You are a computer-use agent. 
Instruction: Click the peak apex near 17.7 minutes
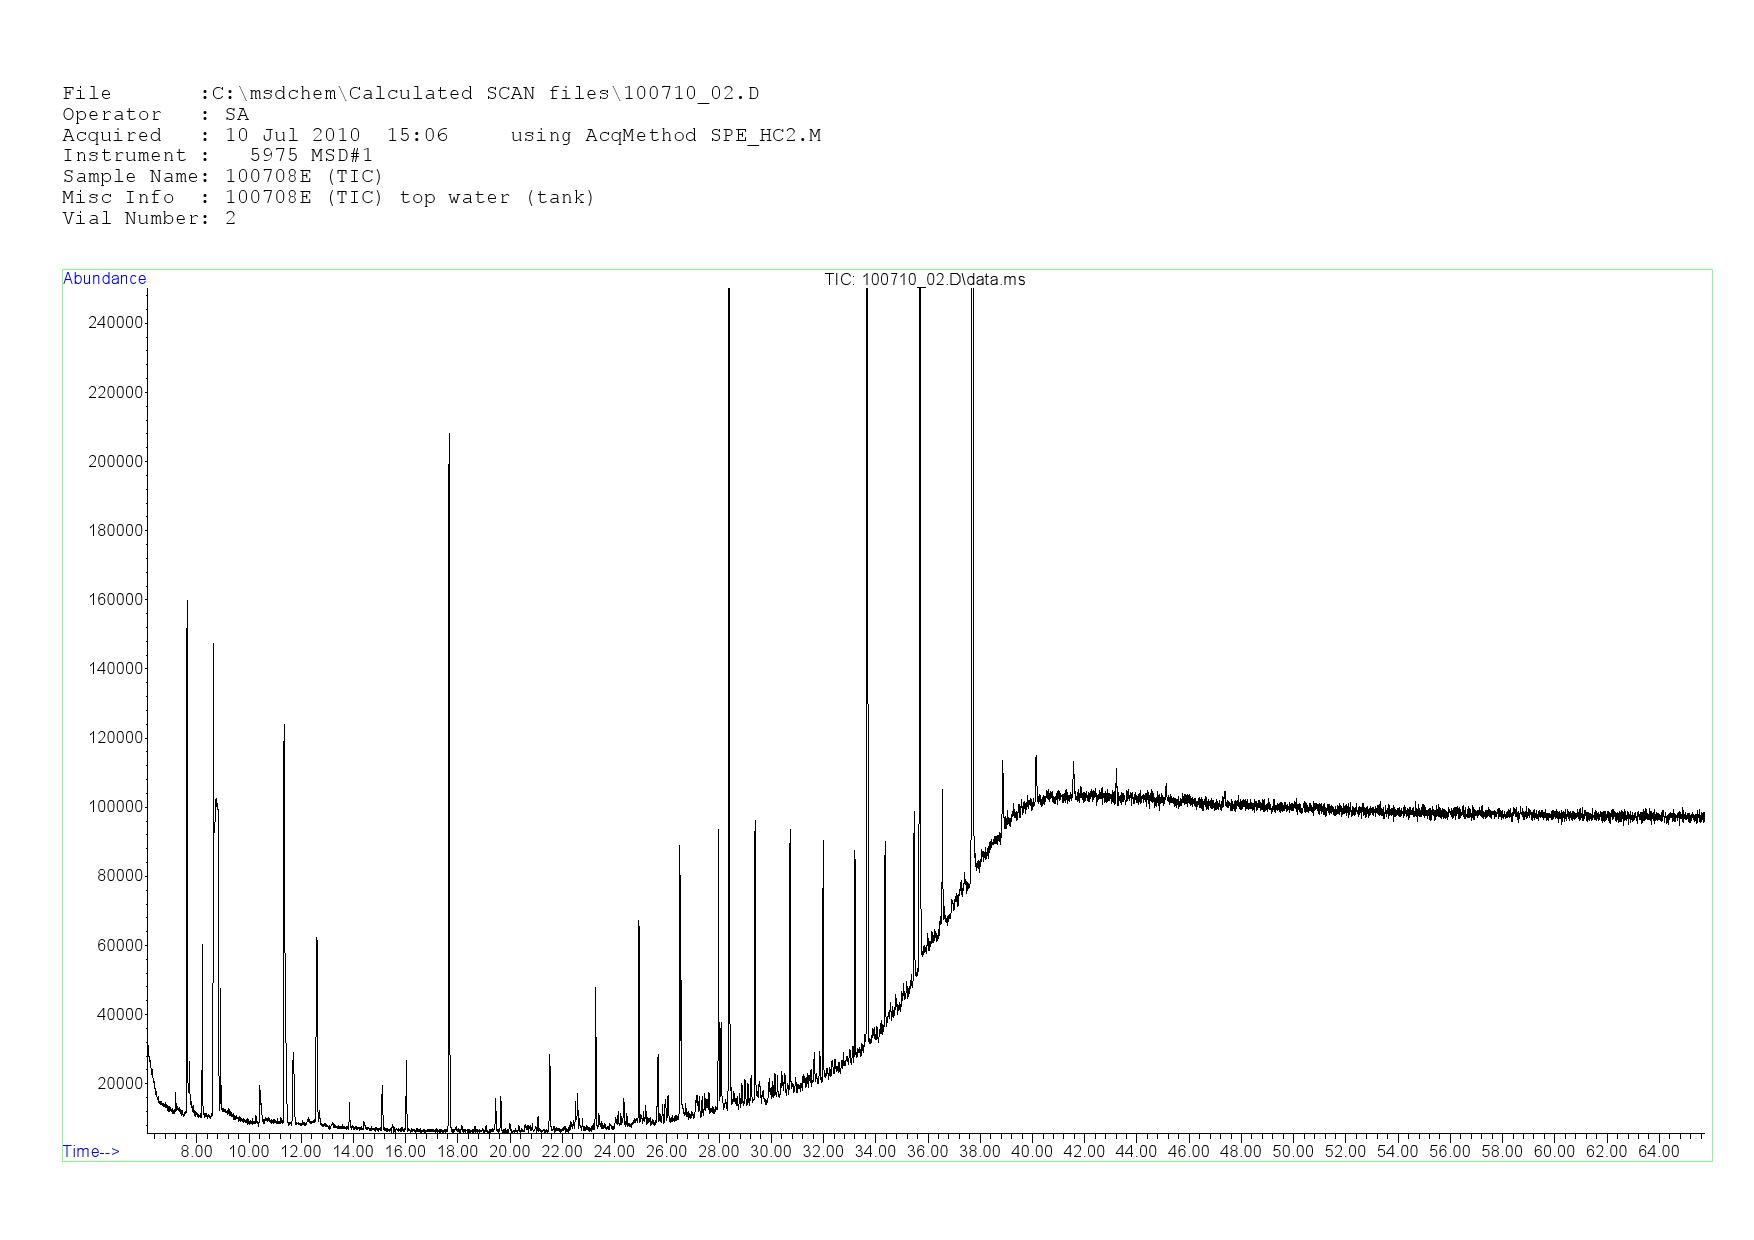click(449, 435)
